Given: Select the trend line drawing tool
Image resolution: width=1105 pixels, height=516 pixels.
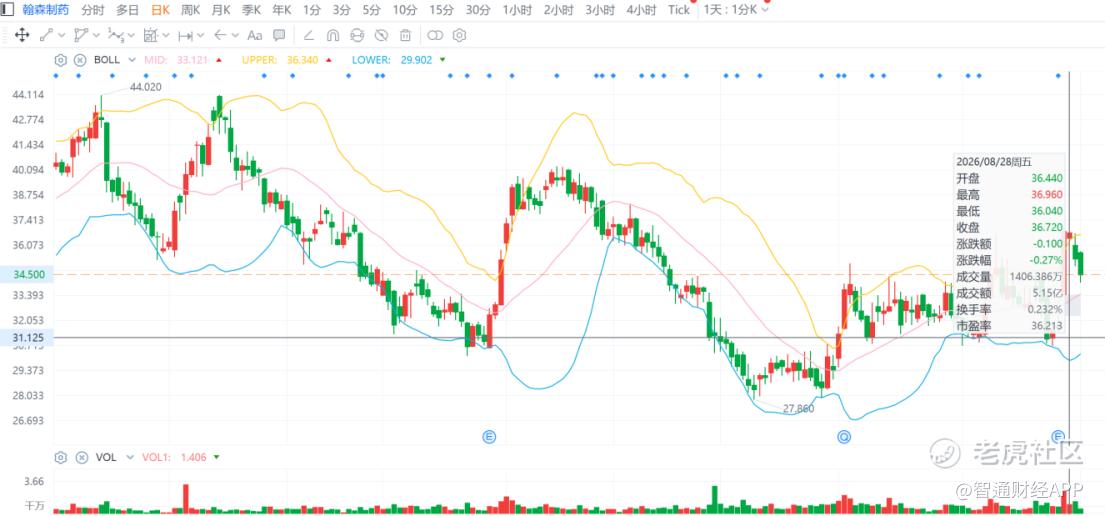Looking at the screenshot, I should click(47, 35).
